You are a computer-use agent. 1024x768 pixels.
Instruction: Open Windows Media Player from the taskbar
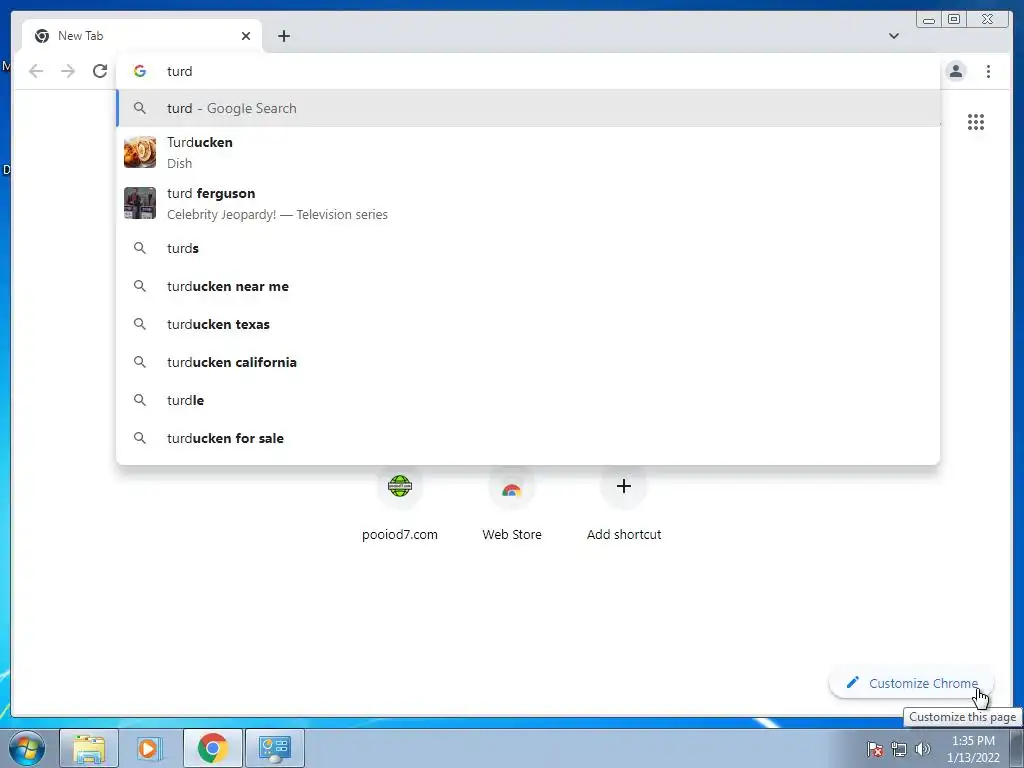[150, 748]
